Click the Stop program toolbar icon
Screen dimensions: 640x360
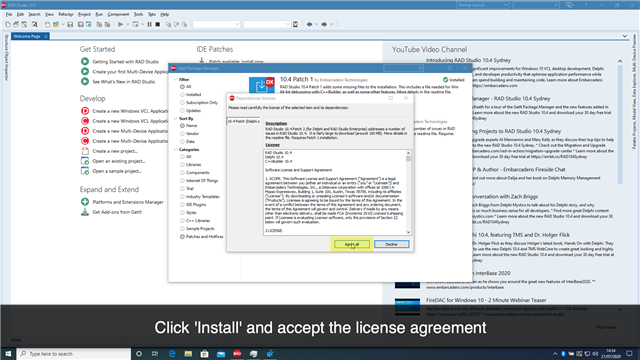(158, 24)
